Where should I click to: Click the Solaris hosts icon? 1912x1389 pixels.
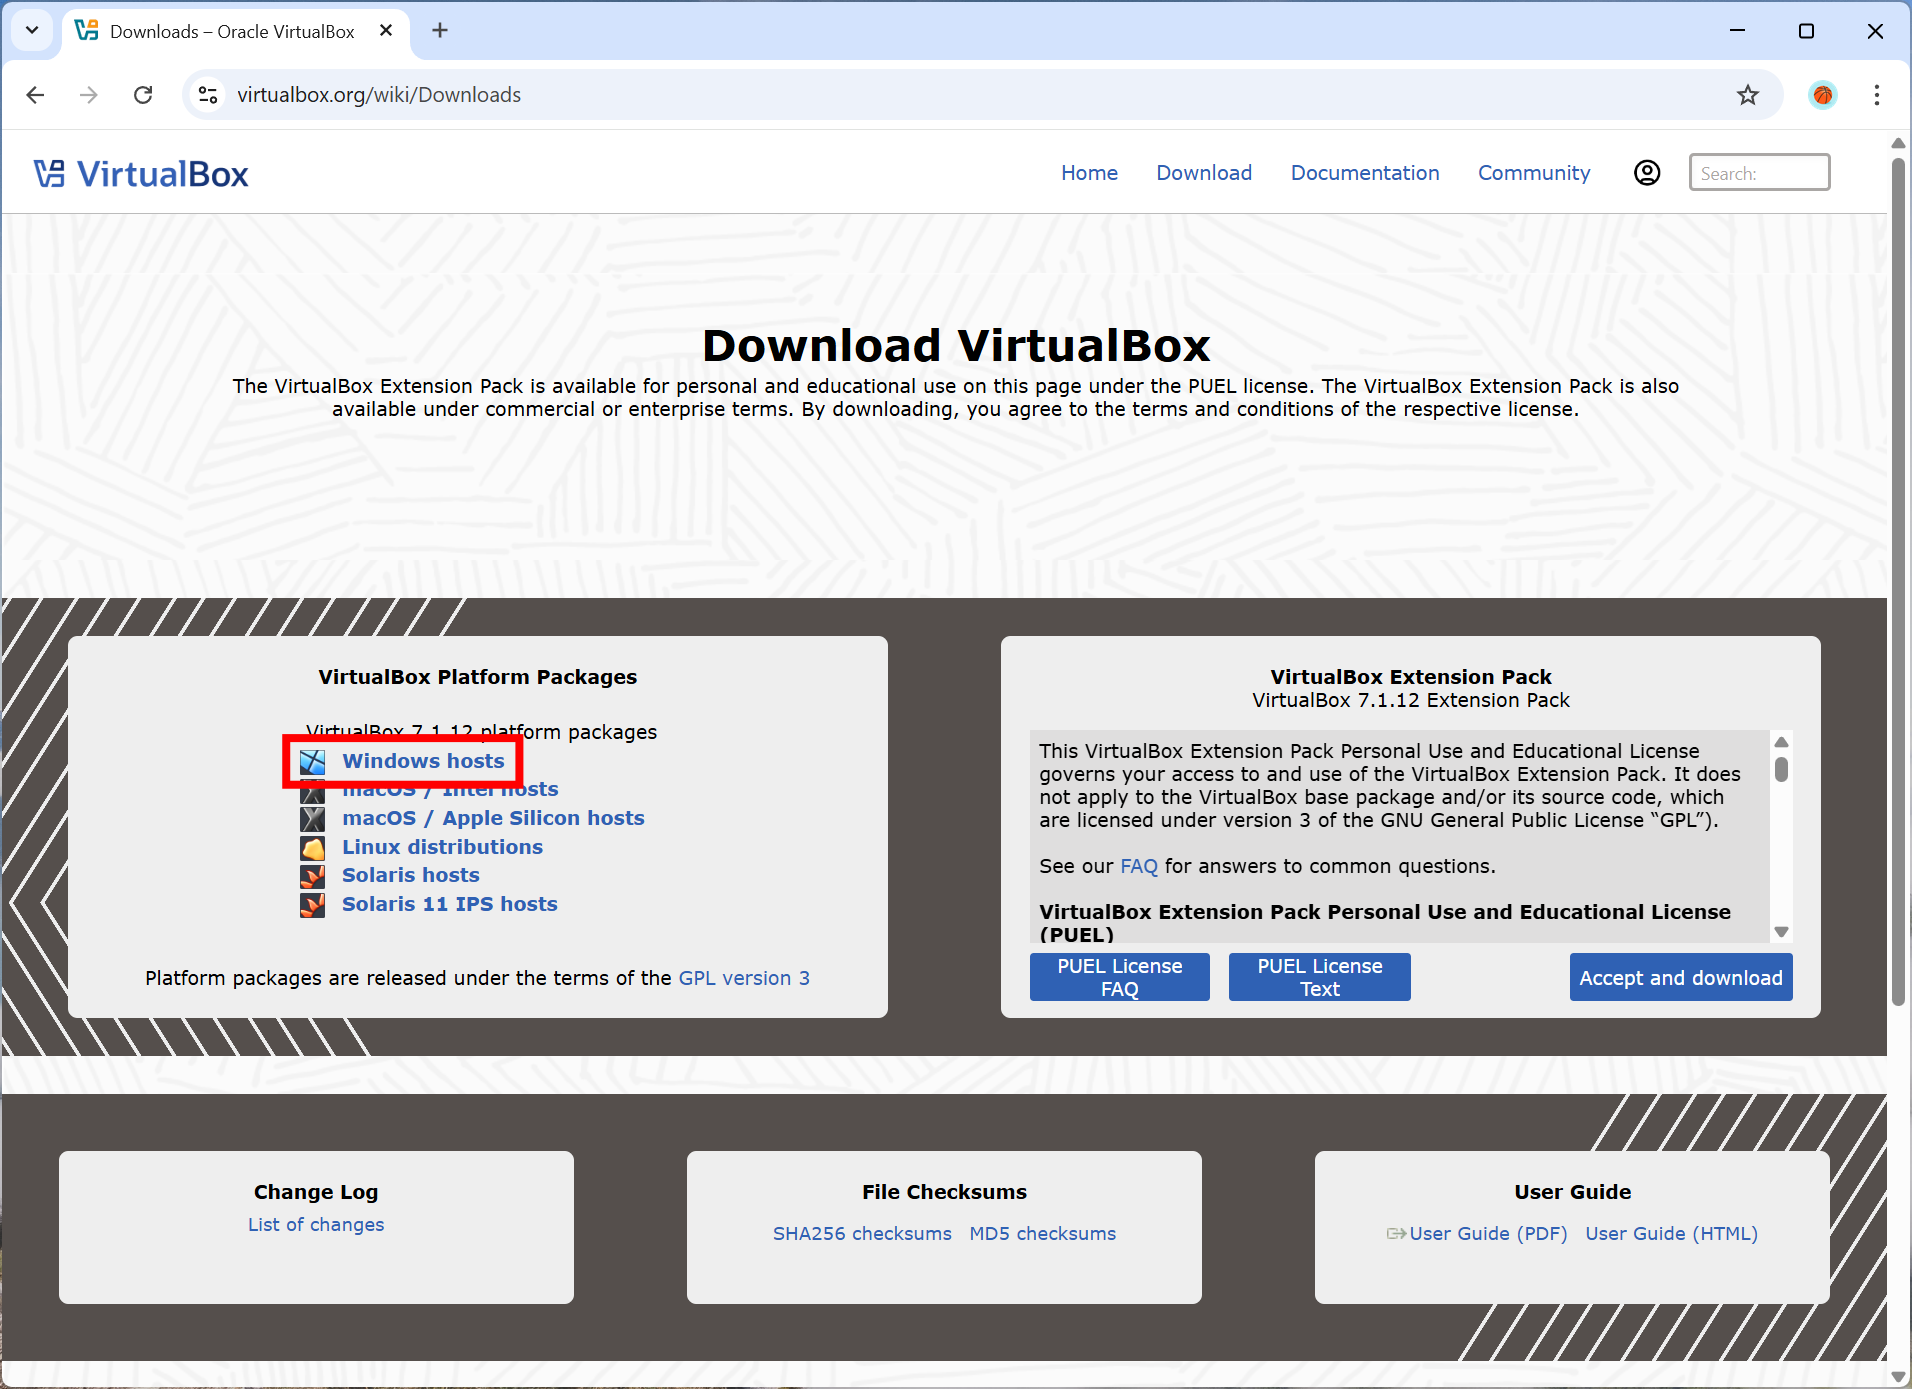click(312, 876)
